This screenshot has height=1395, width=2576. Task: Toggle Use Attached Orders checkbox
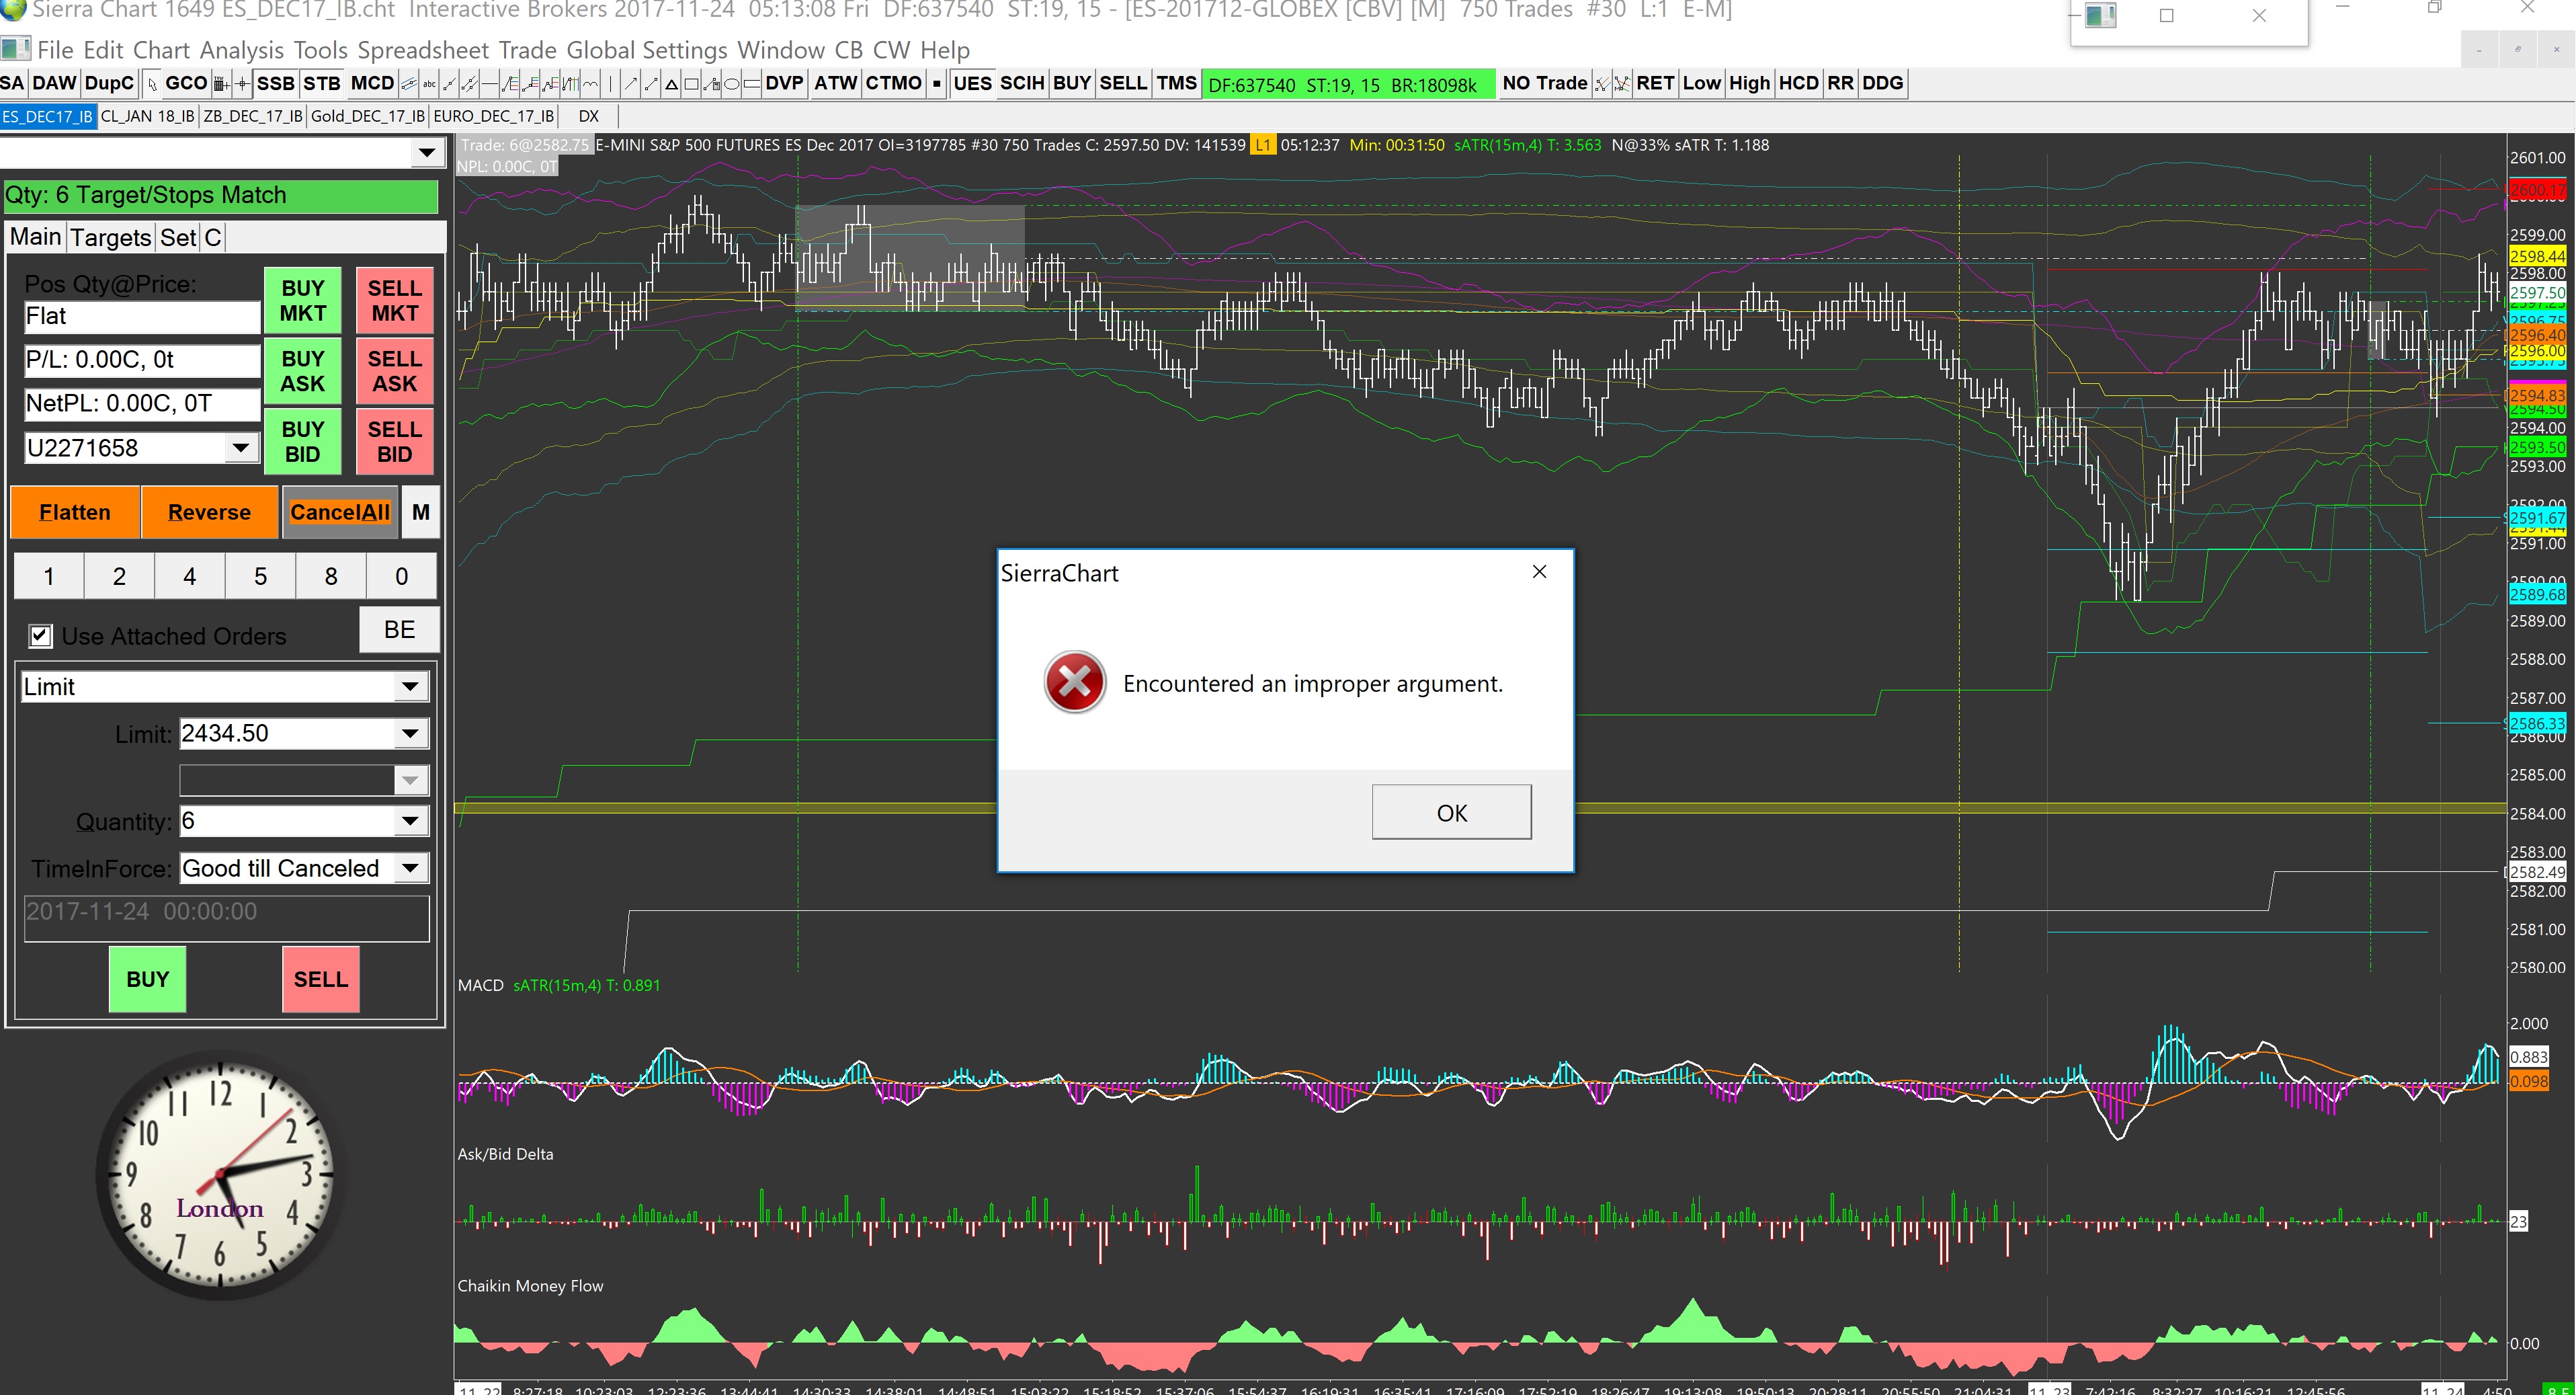coord(41,636)
